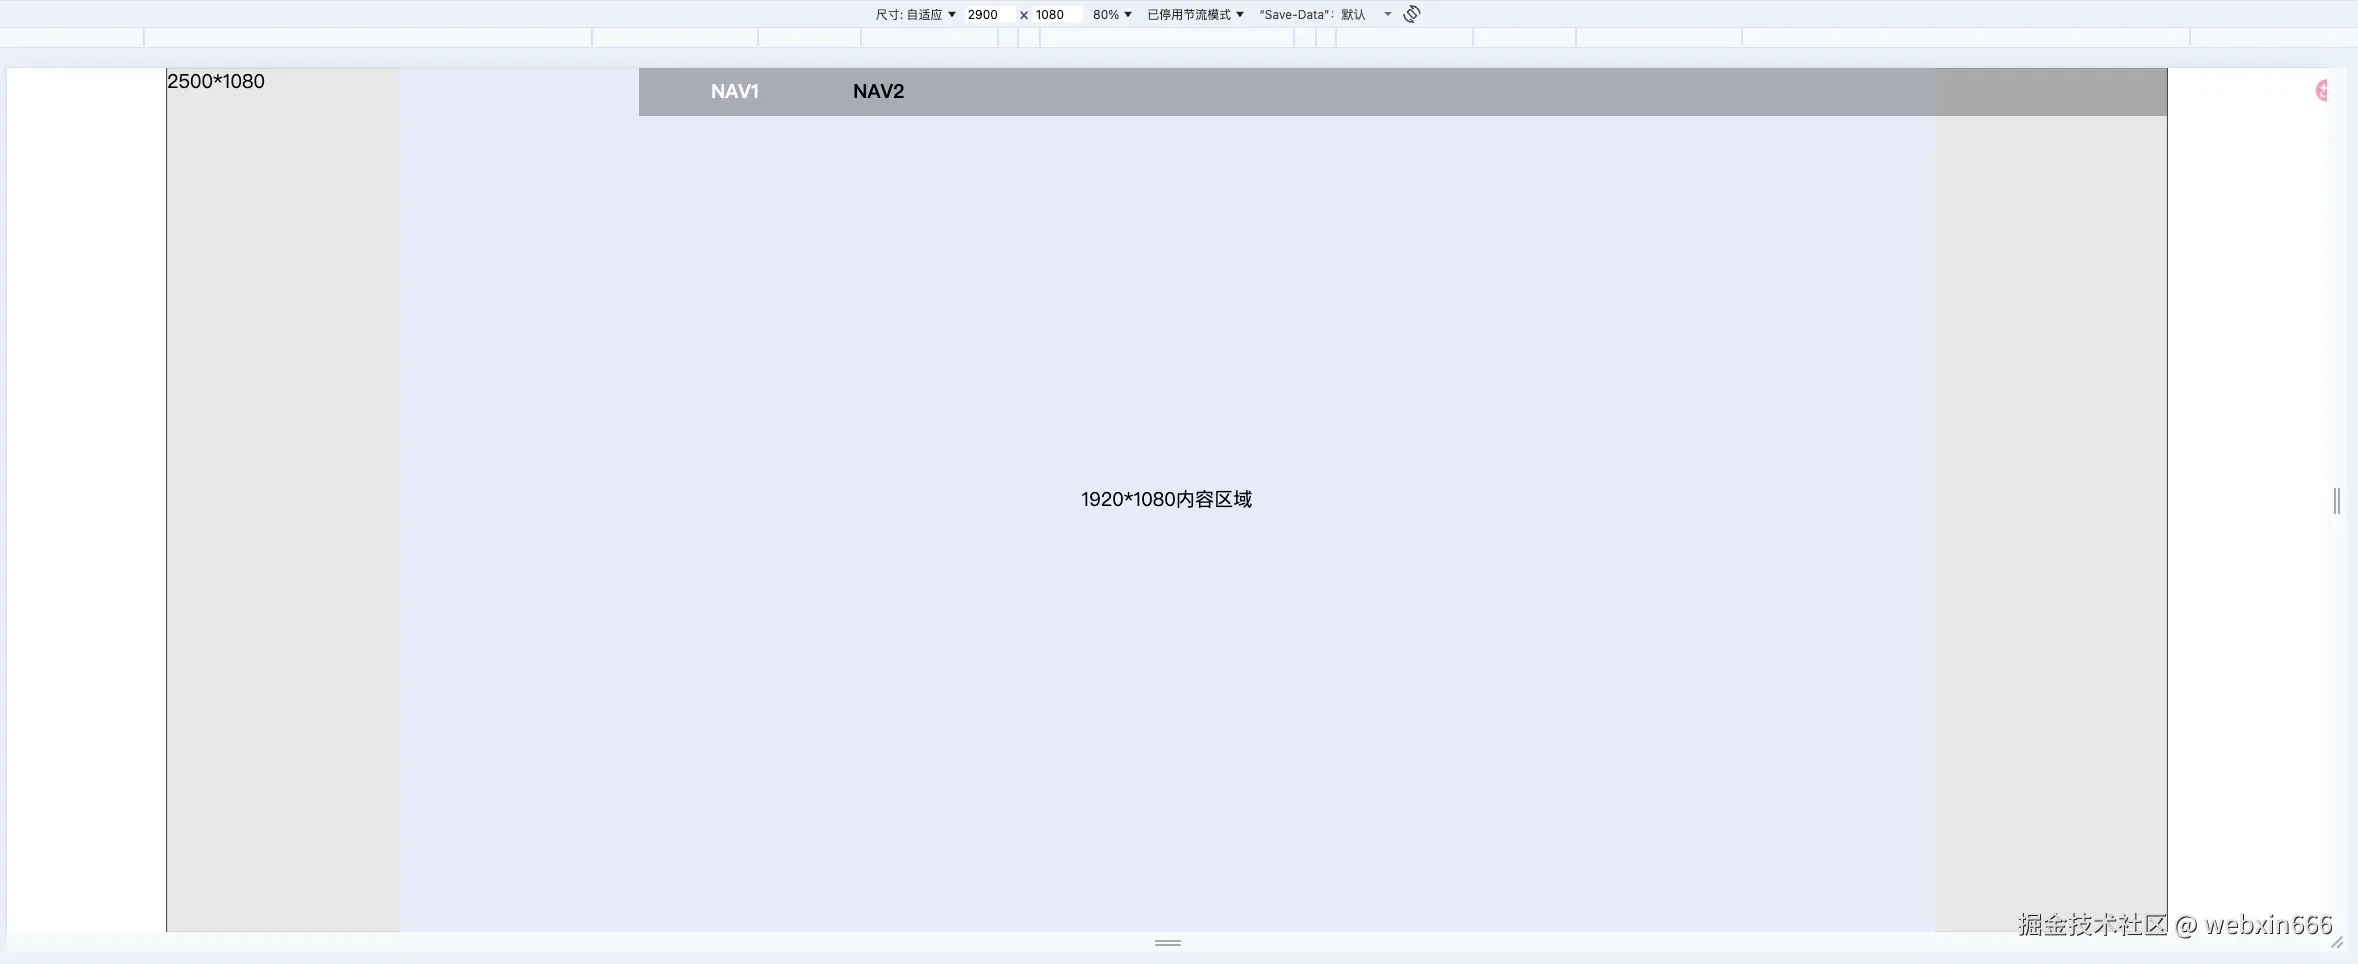The width and height of the screenshot is (2358, 964).
Task: Open the 80% zoom level dropdown
Action: tap(1110, 14)
